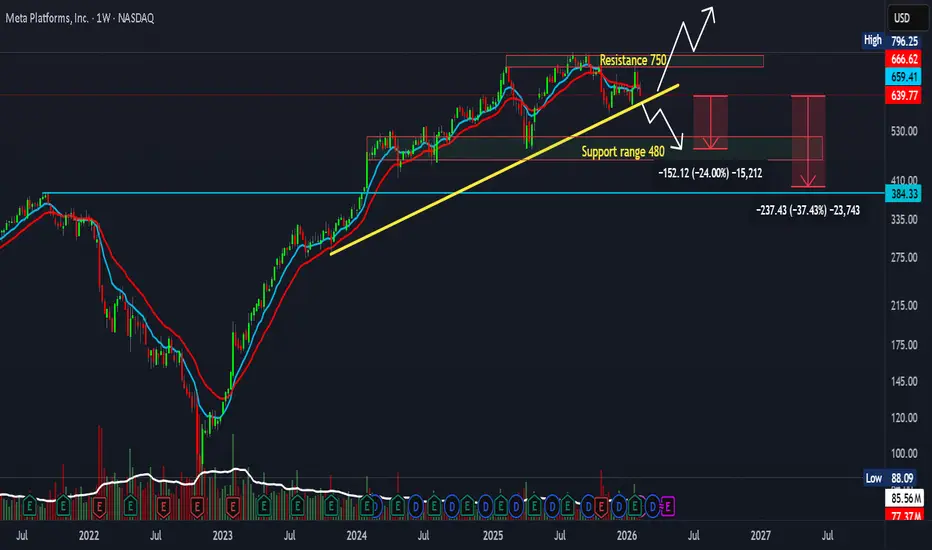Click the red earnings marker directly above the 2023 label
This screenshot has height=550, width=932.
click(x=233, y=507)
